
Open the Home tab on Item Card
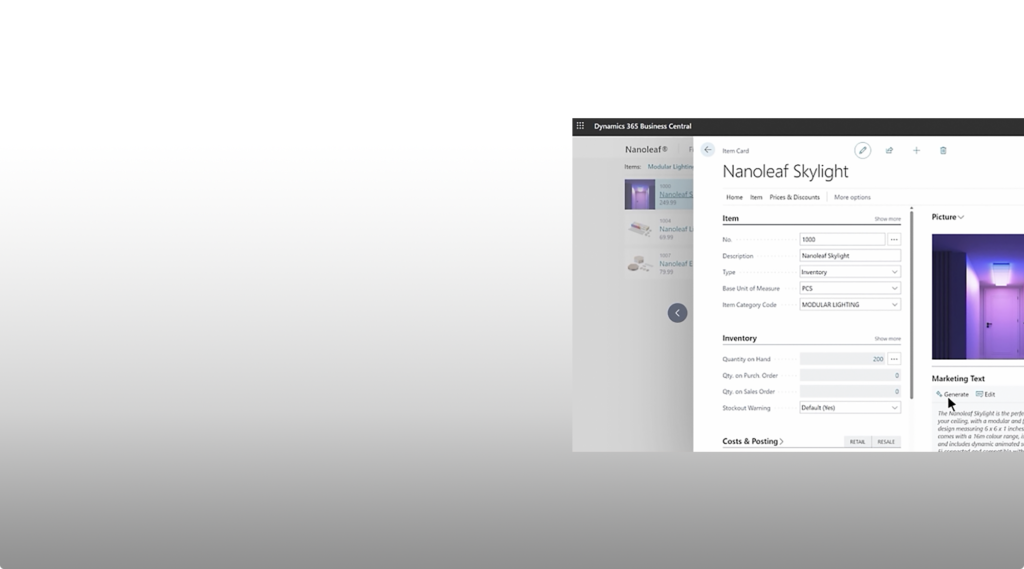(x=734, y=197)
